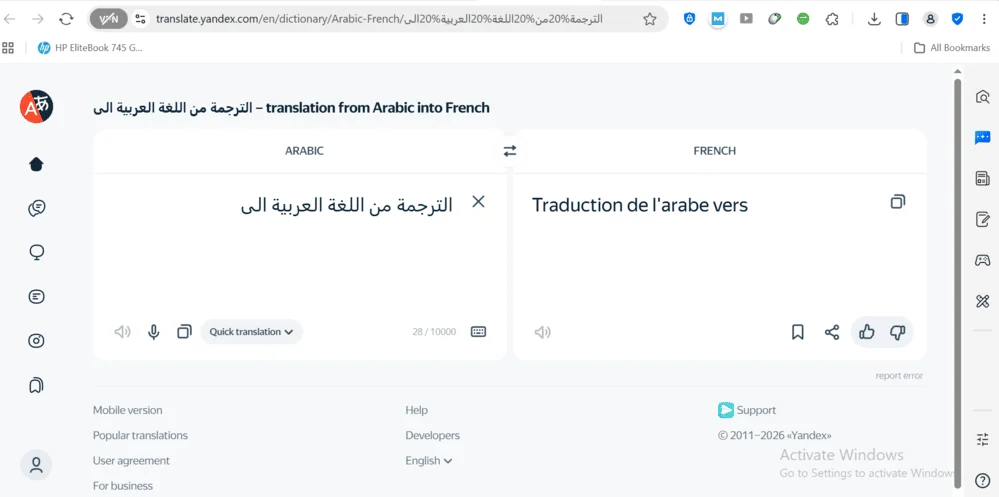Open the apps grid in bookmarks bar
The height and width of the screenshot is (497, 999).
[x=8, y=48]
